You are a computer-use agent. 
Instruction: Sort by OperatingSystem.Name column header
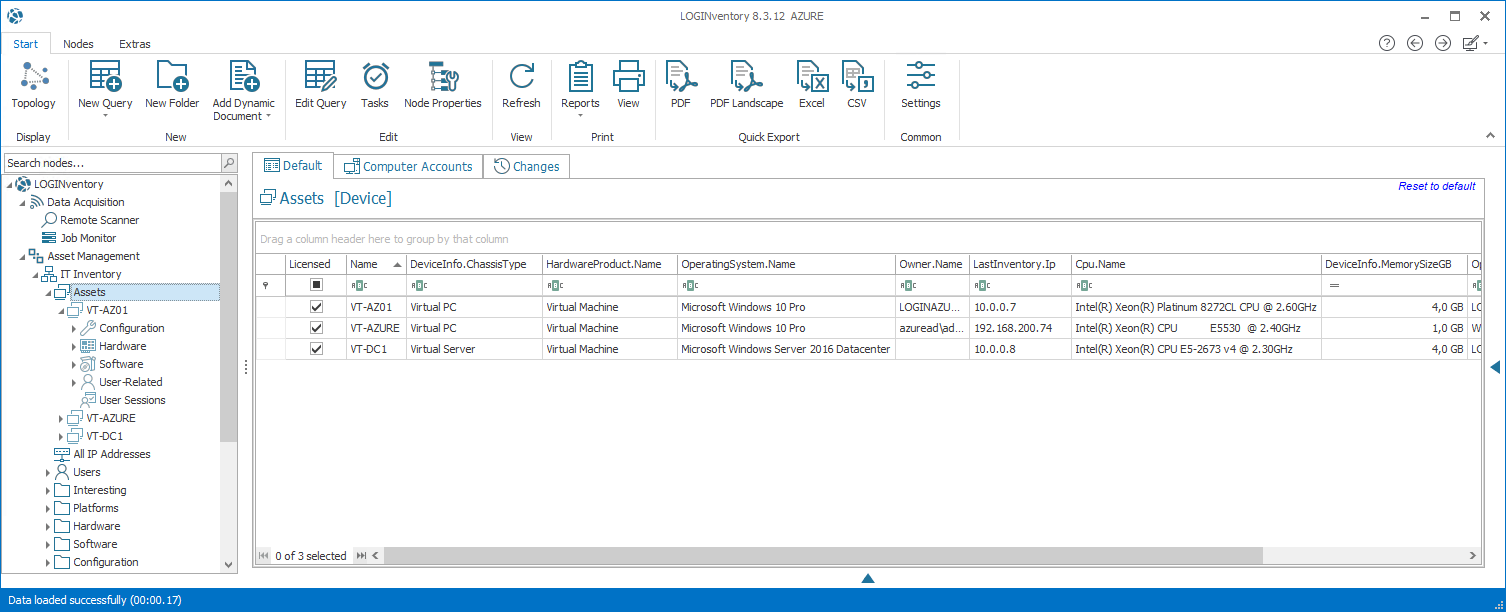click(x=786, y=264)
